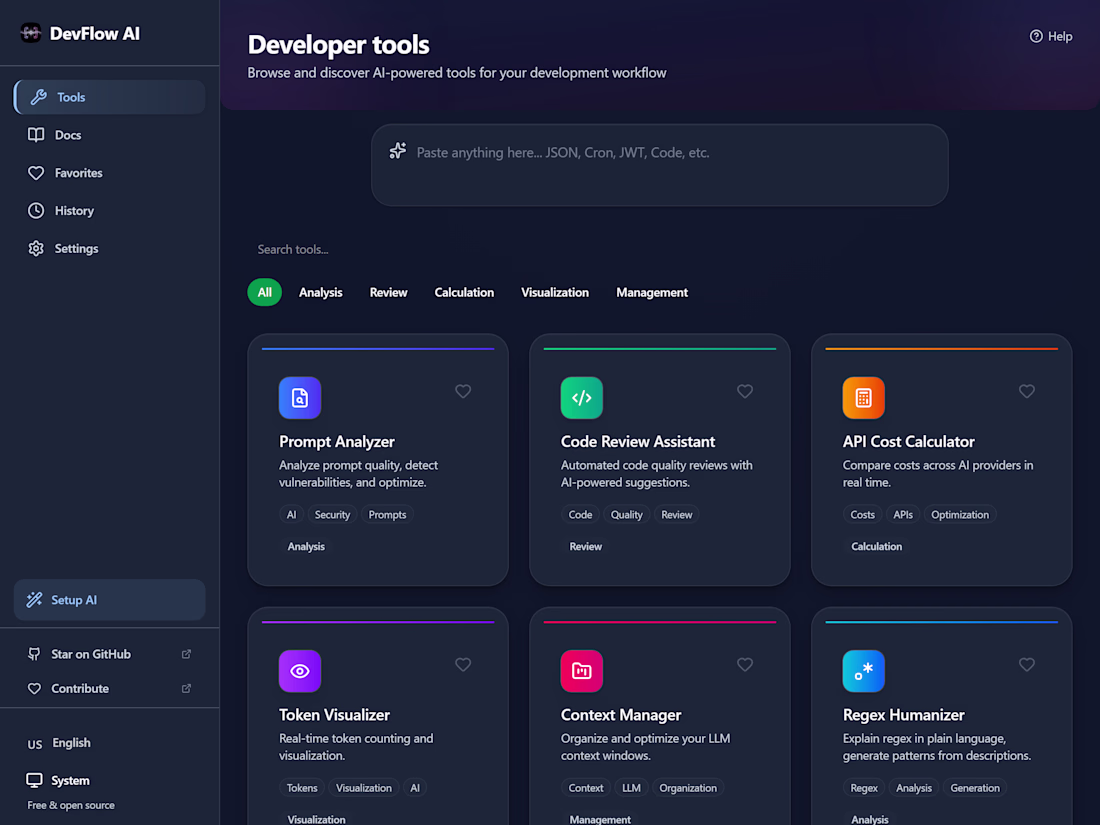The image size is (1100, 825).
Task: Click the Regex tag on Regex Humanizer
Action: pos(864,788)
